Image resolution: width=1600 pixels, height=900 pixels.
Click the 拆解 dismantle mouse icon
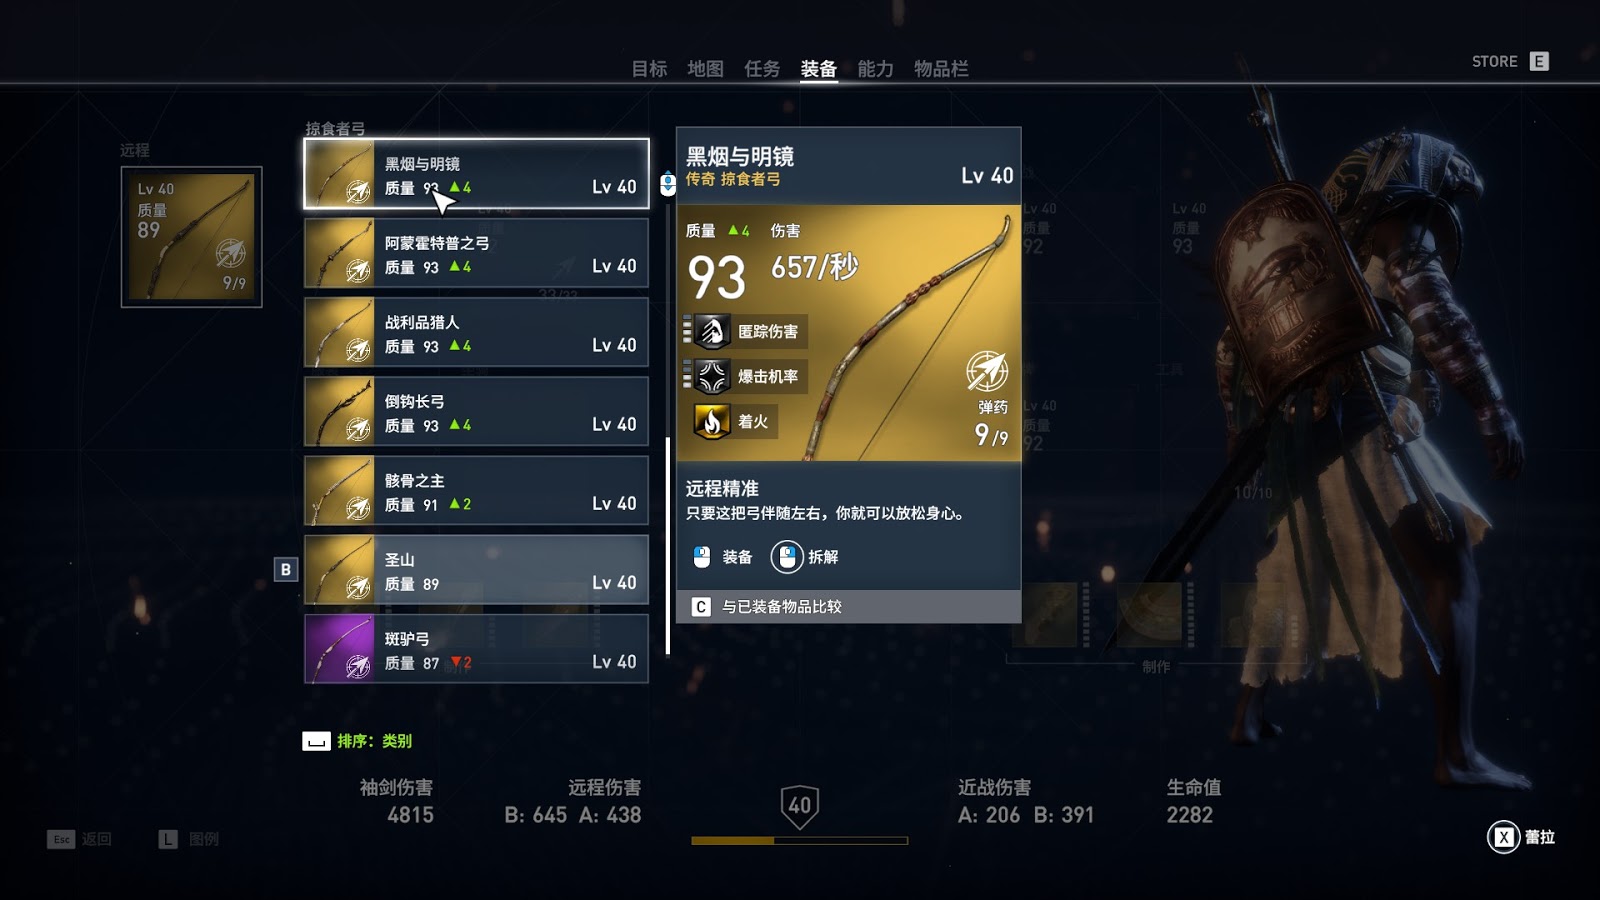787,557
